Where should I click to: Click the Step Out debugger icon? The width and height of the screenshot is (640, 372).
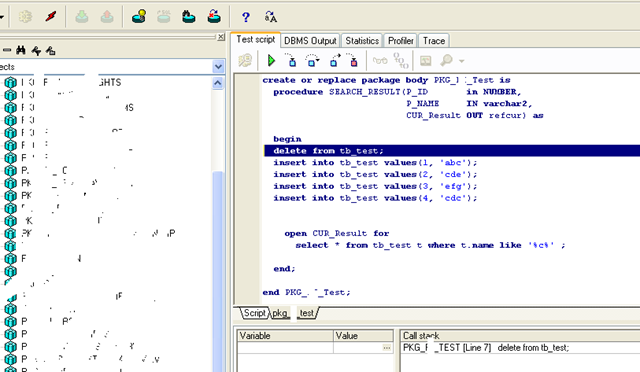[335, 60]
